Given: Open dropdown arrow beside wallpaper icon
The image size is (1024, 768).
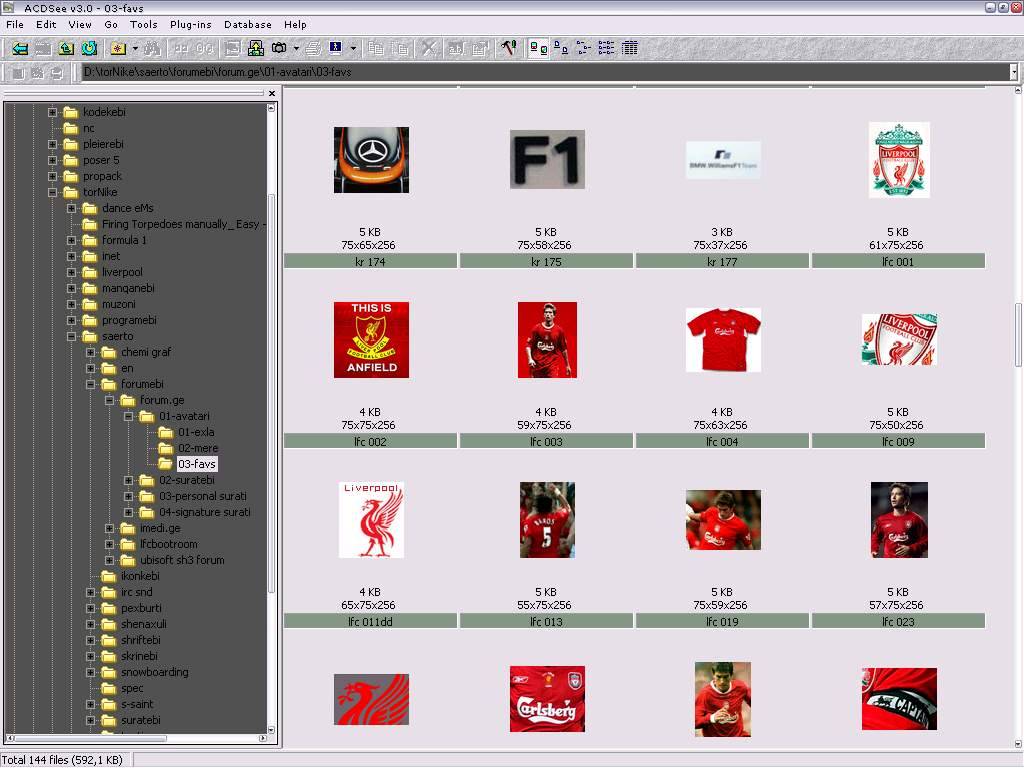Looking at the screenshot, I should 353,48.
